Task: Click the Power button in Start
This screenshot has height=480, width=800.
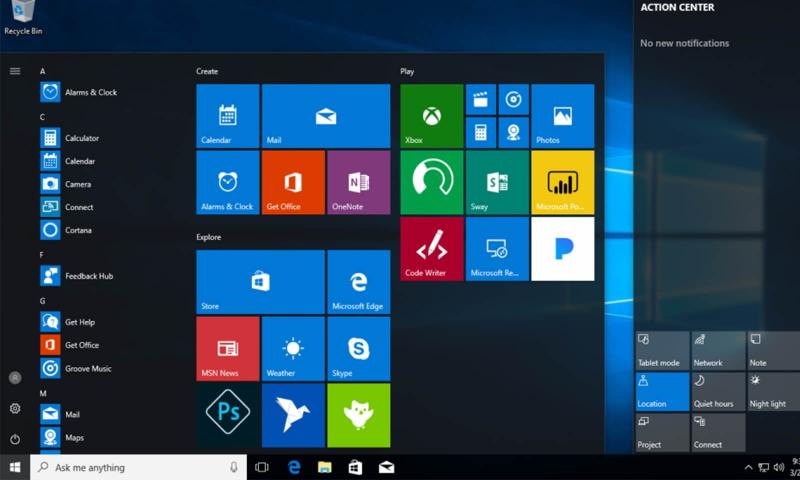Action: [x=15, y=439]
